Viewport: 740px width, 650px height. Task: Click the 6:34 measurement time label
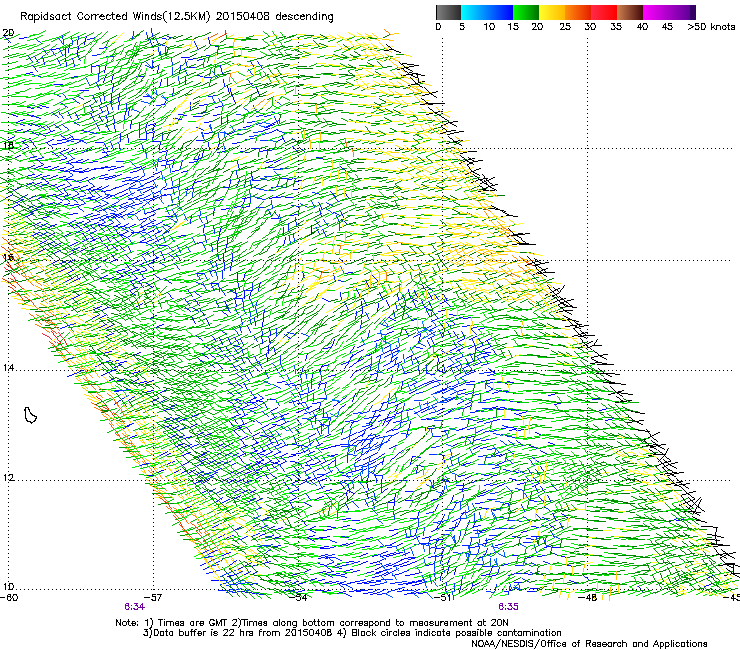click(x=135, y=607)
